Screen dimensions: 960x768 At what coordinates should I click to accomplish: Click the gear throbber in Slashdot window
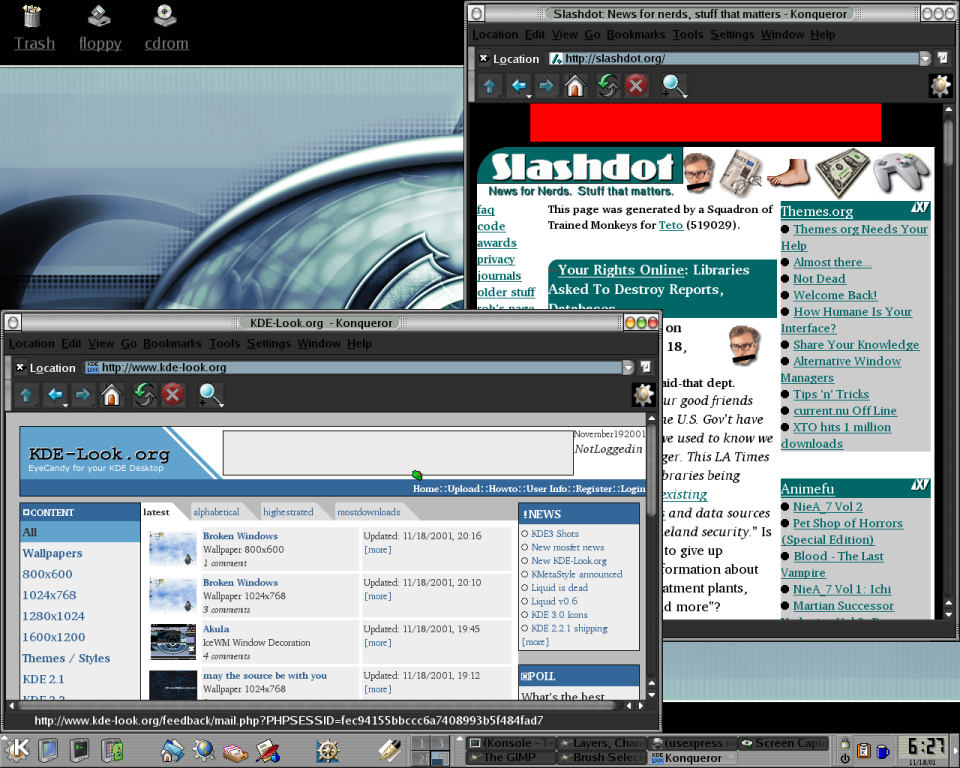point(940,86)
